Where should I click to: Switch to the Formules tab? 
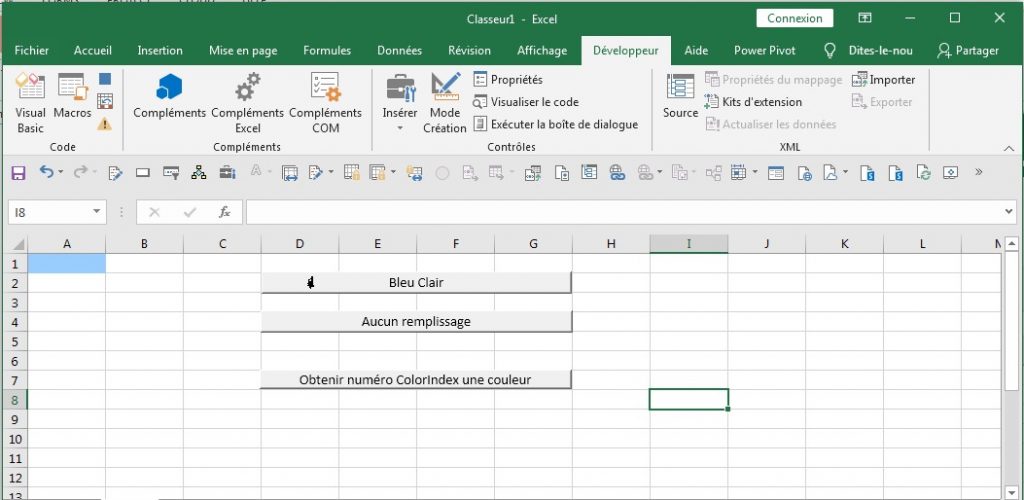coord(327,50)
